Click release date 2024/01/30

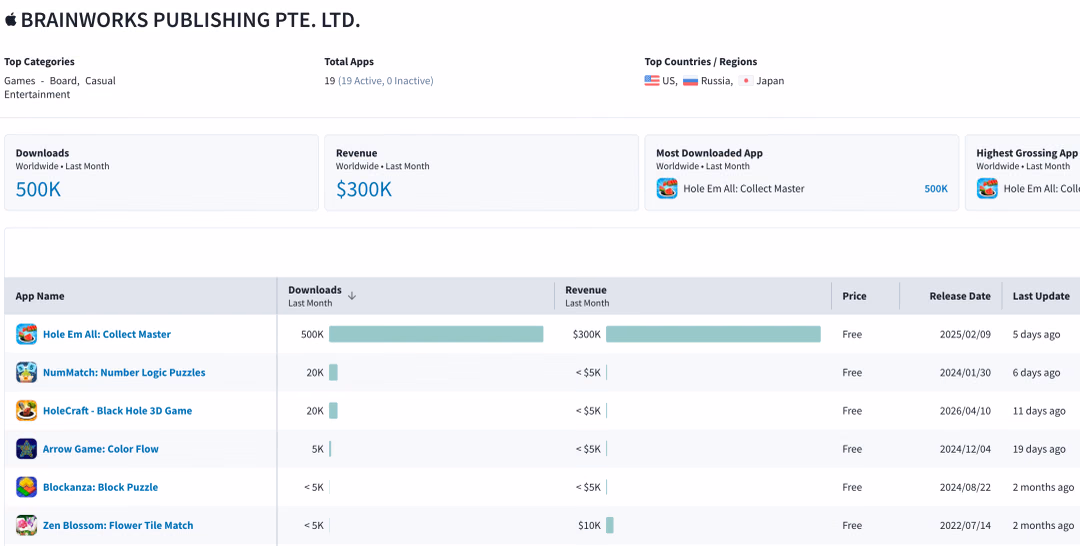[965, 372]
